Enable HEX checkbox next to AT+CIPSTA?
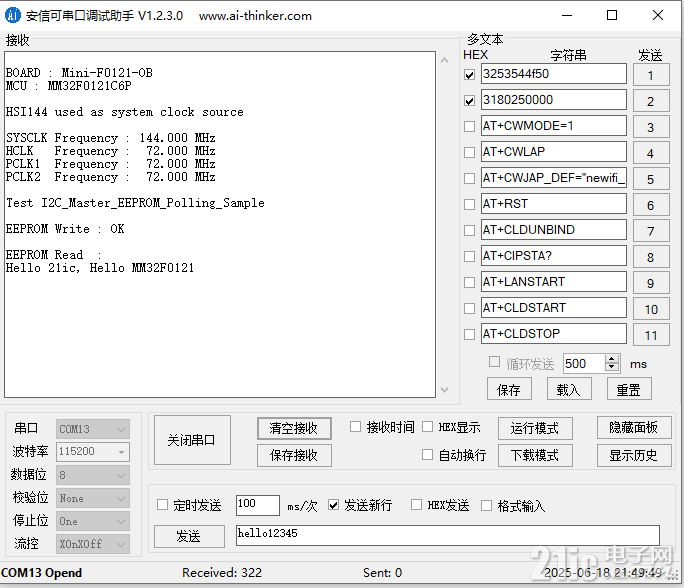684x588 pixels. point(469,256)
